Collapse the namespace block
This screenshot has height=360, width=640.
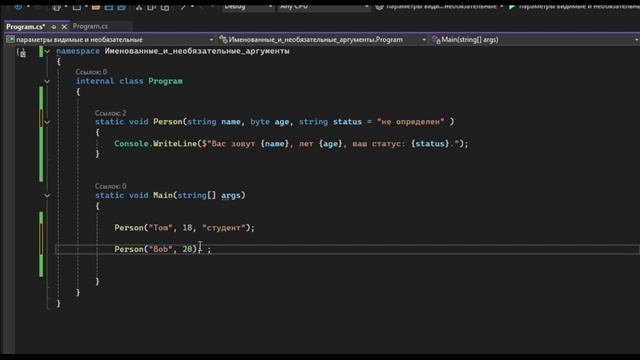[47, 51]
